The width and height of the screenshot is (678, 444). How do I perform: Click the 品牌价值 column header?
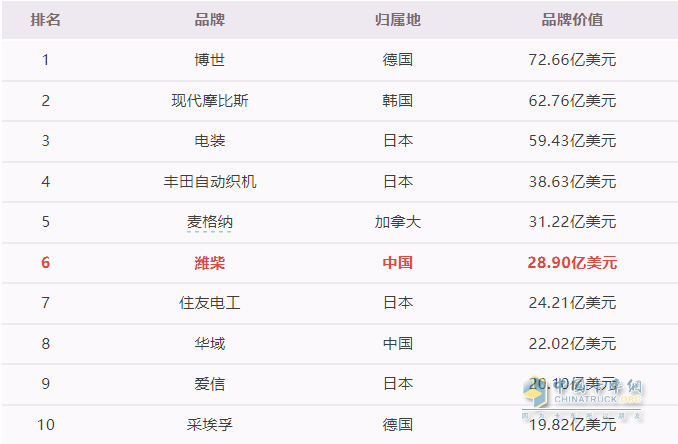click(x=572, y=19)
